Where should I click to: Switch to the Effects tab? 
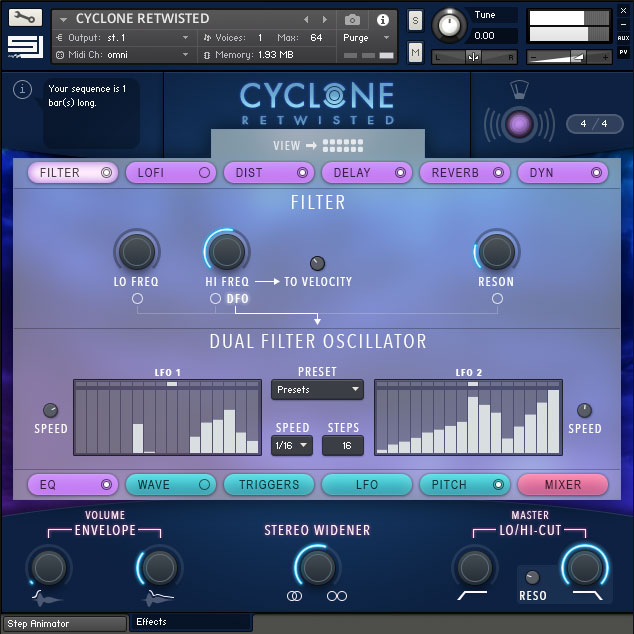coord(190,622)
